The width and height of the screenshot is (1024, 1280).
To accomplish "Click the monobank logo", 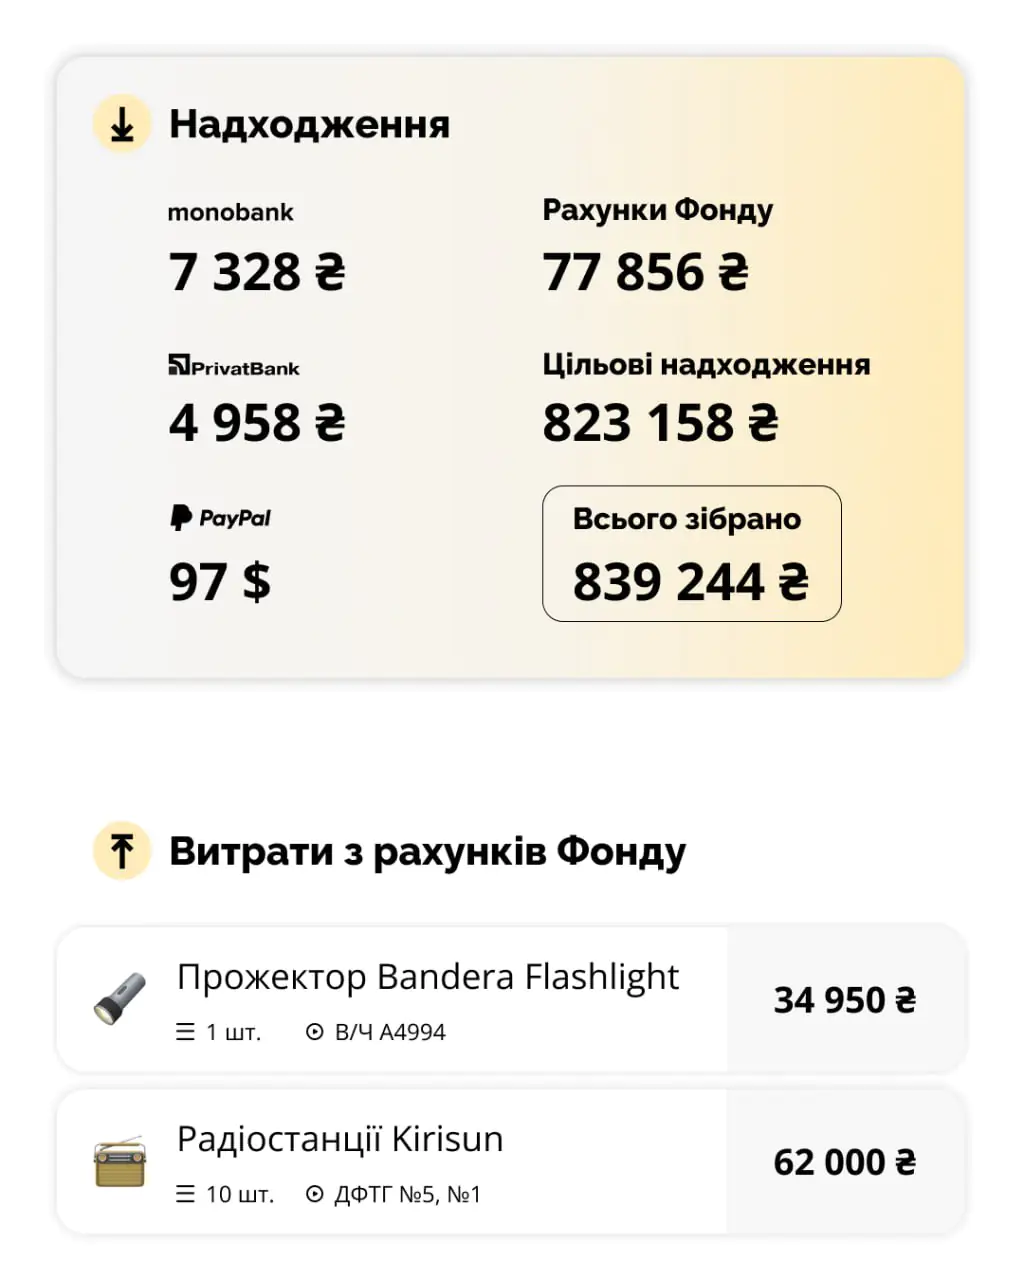I will pos(230,212).
